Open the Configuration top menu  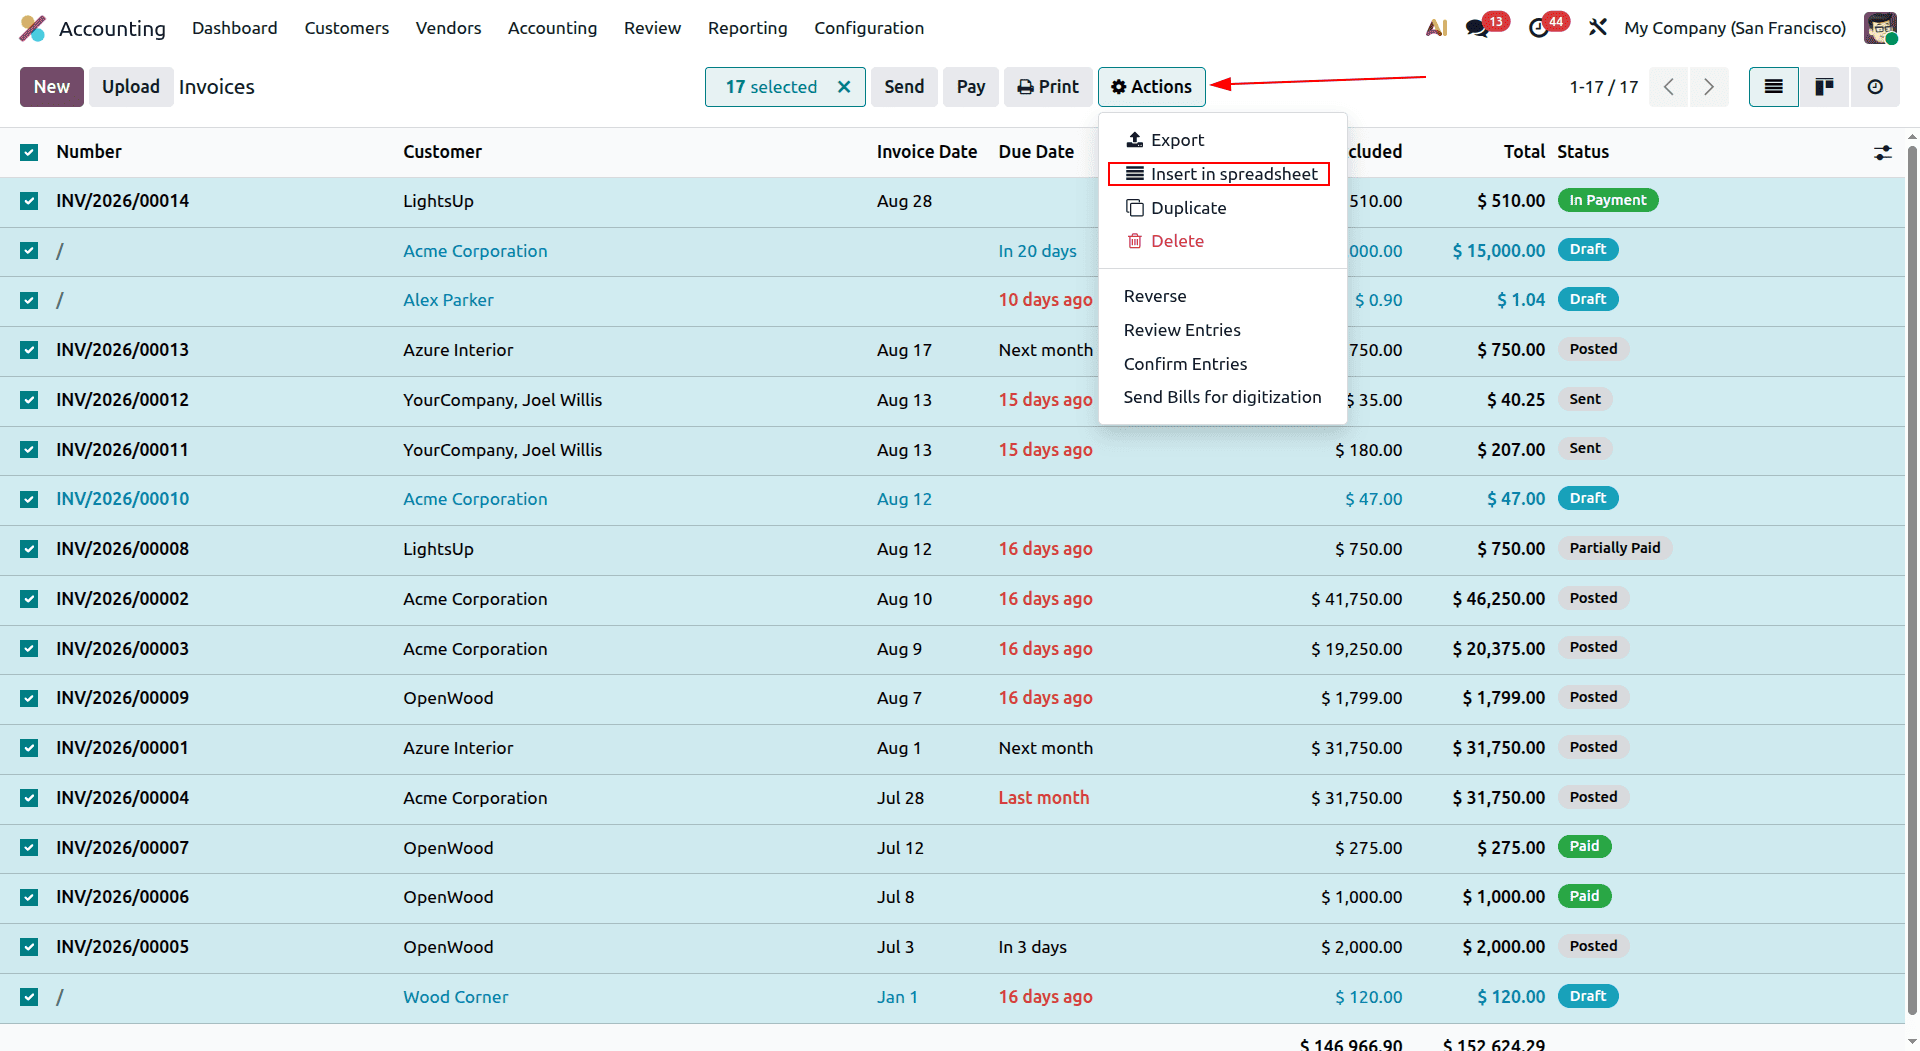869,28
